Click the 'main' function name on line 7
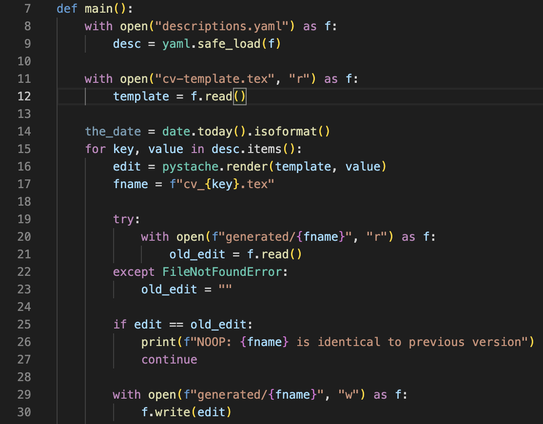The height and width of the screenshot is (424, 543). [99, 8]
